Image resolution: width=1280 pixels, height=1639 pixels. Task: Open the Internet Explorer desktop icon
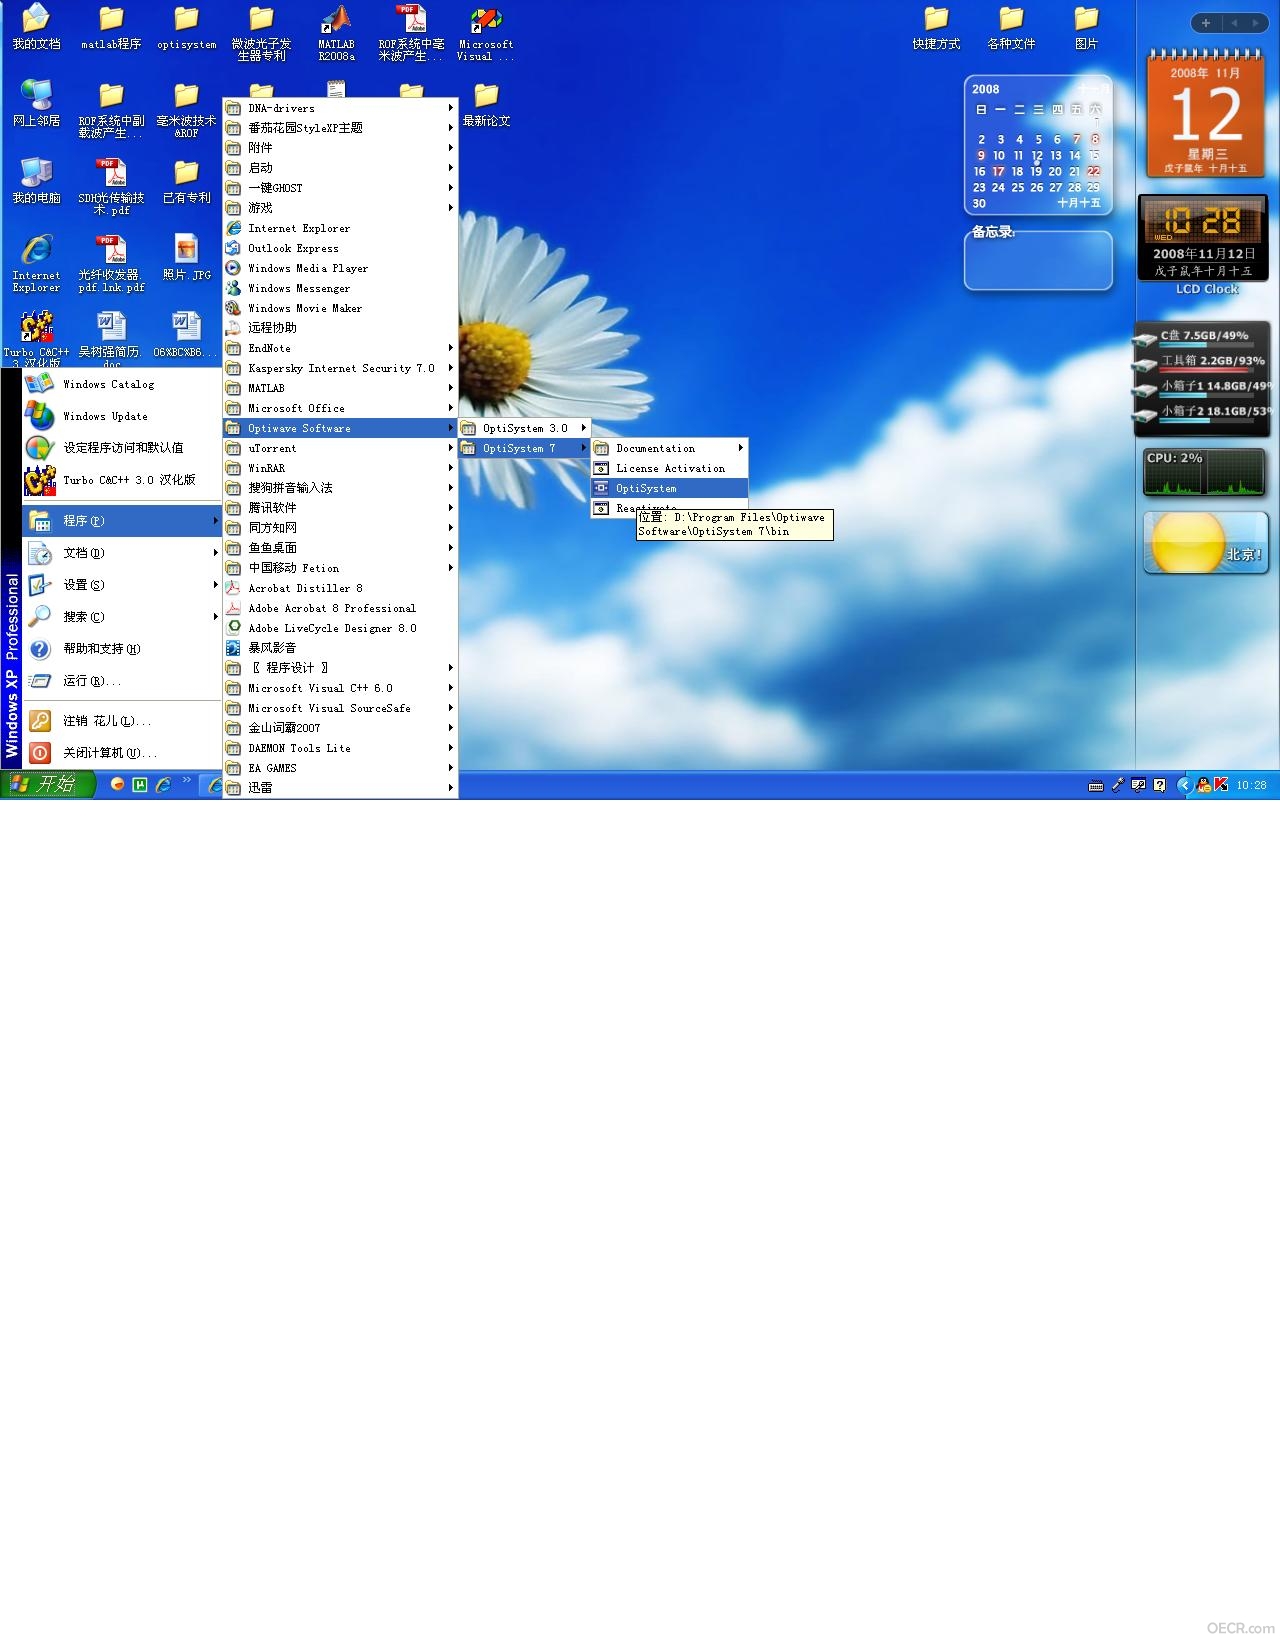pyautogui.click(x=36, y=263)
